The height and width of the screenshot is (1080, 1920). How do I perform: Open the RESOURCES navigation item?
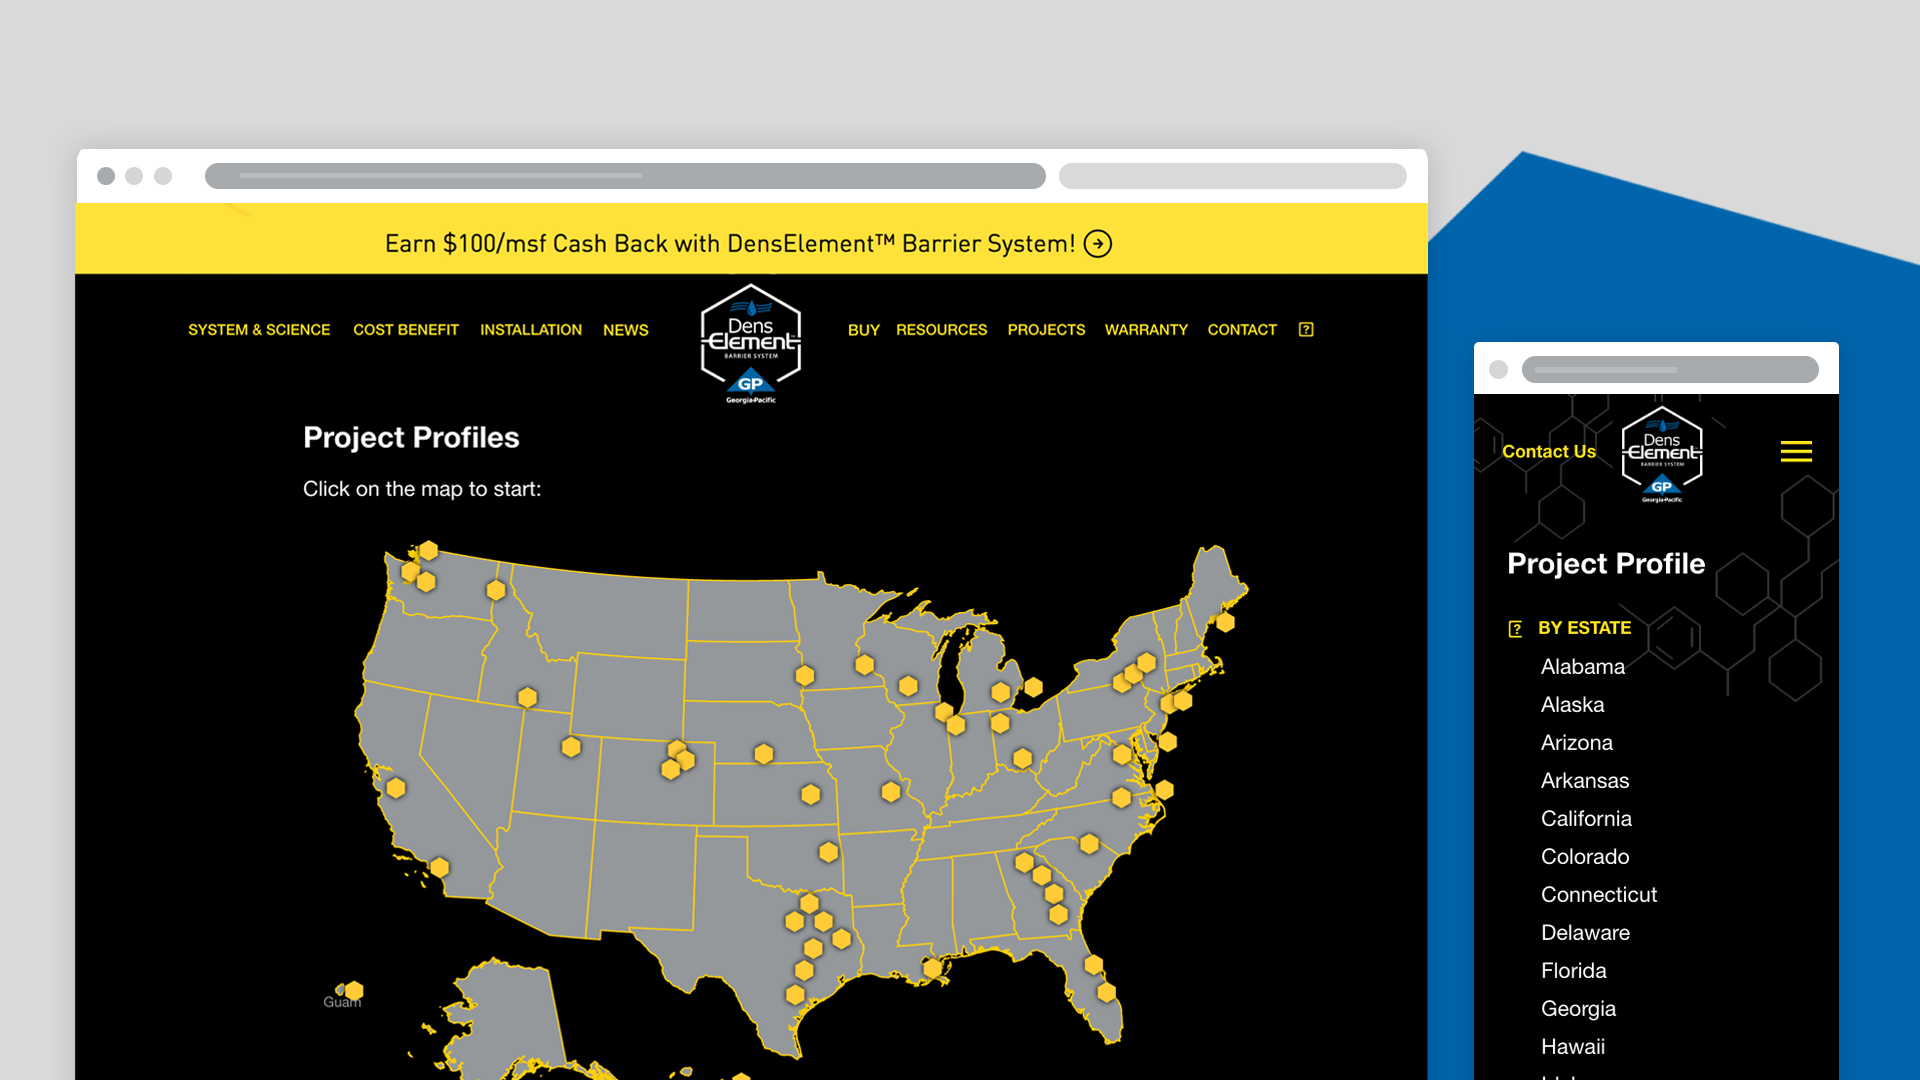pos(941,330)
